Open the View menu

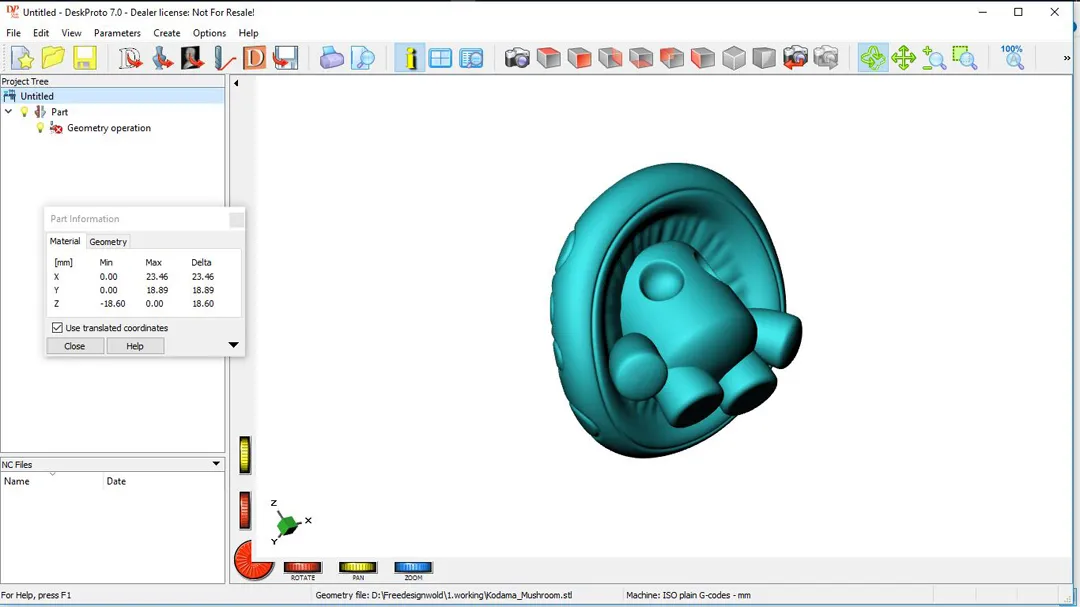(71, 33)
